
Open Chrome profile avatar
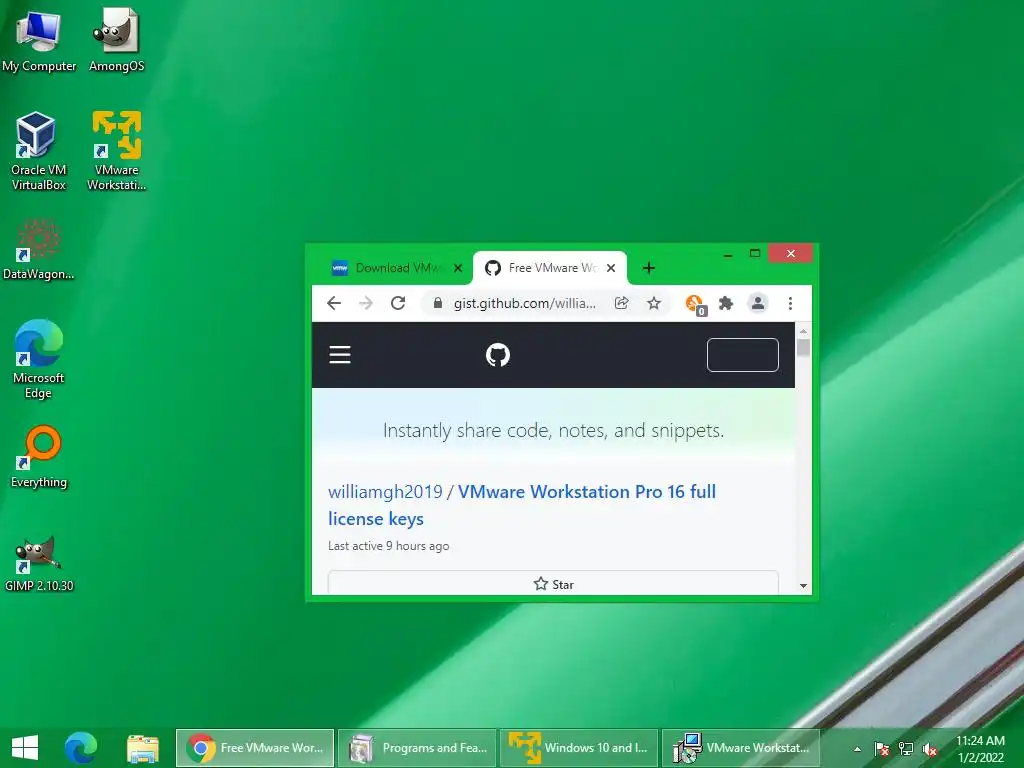click(x=758, y=303)
